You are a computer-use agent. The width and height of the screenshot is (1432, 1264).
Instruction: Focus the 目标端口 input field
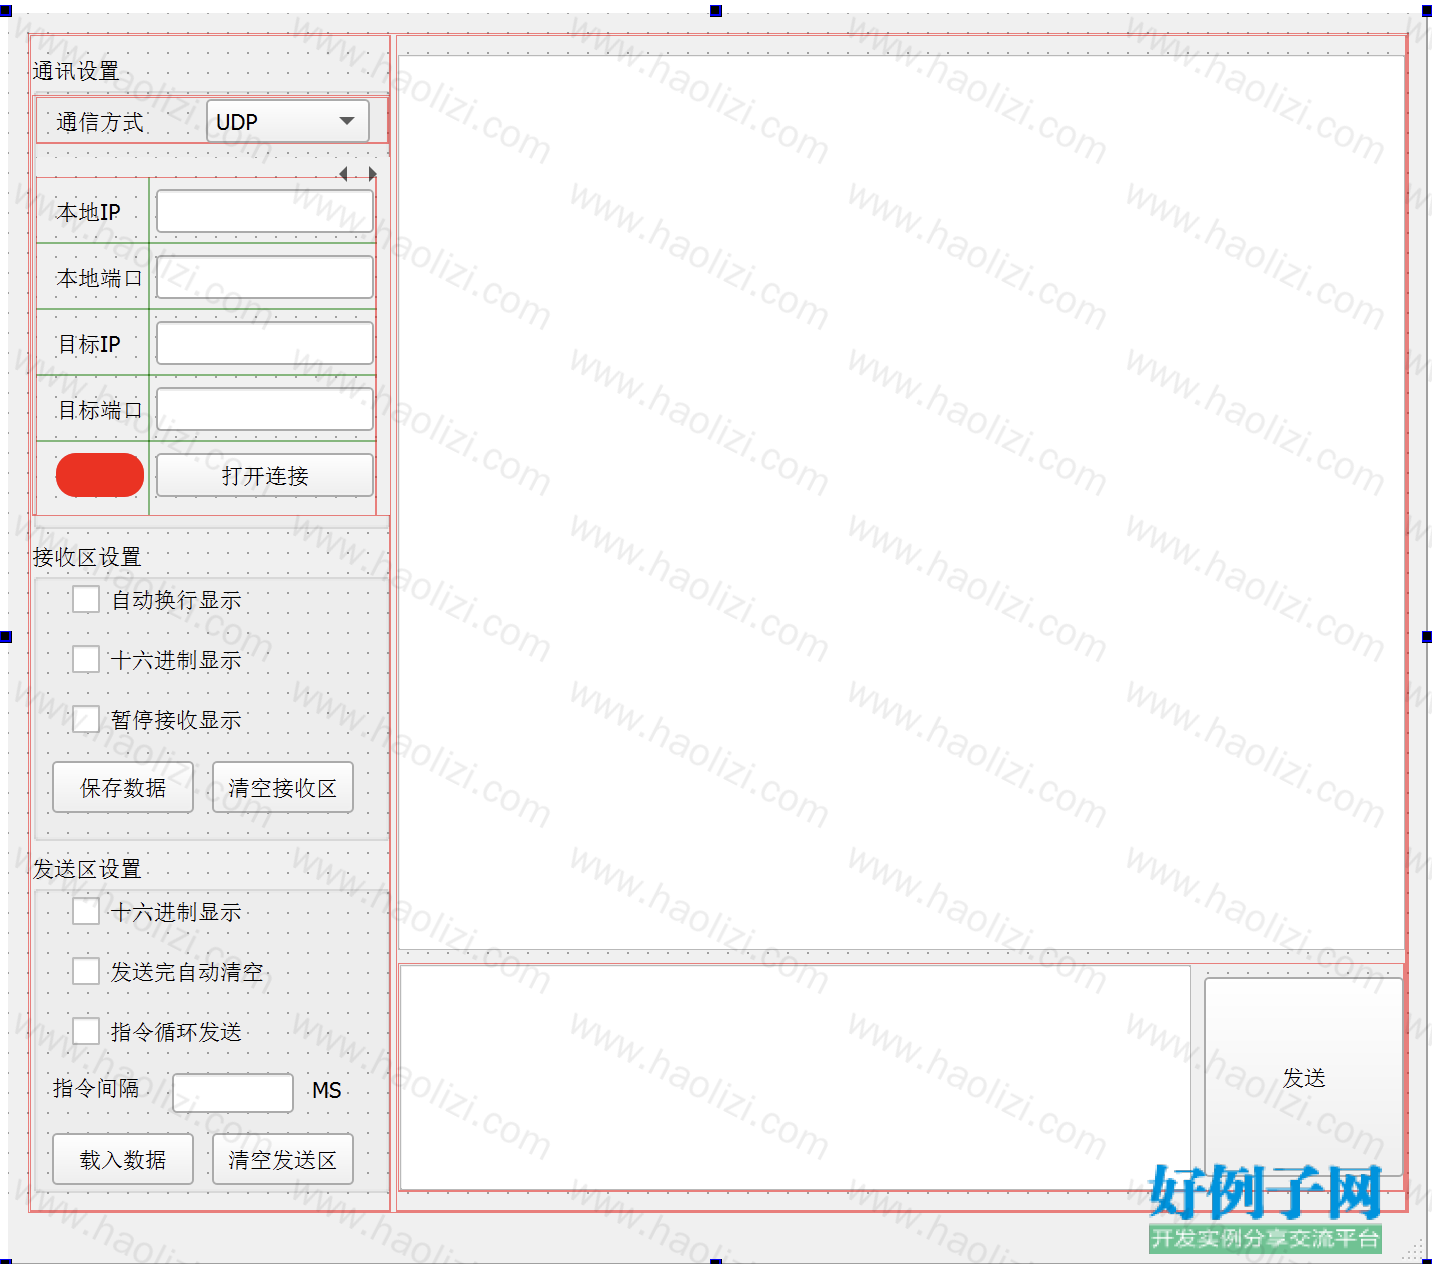265,409
